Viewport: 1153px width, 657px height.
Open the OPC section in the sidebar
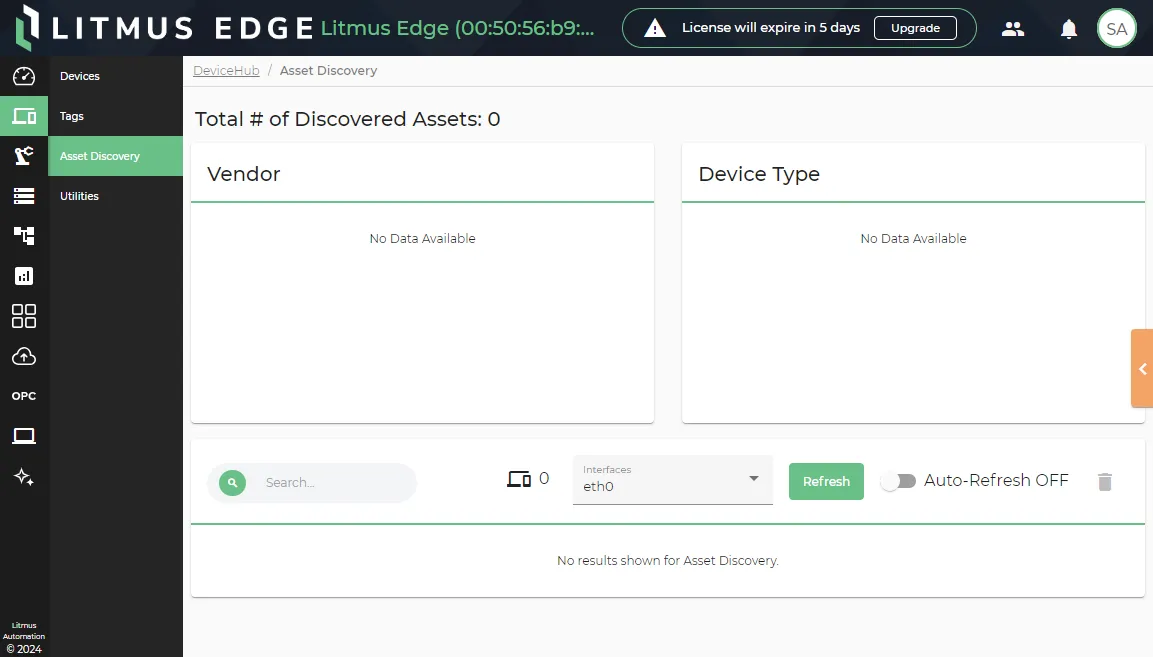[23, 396]
